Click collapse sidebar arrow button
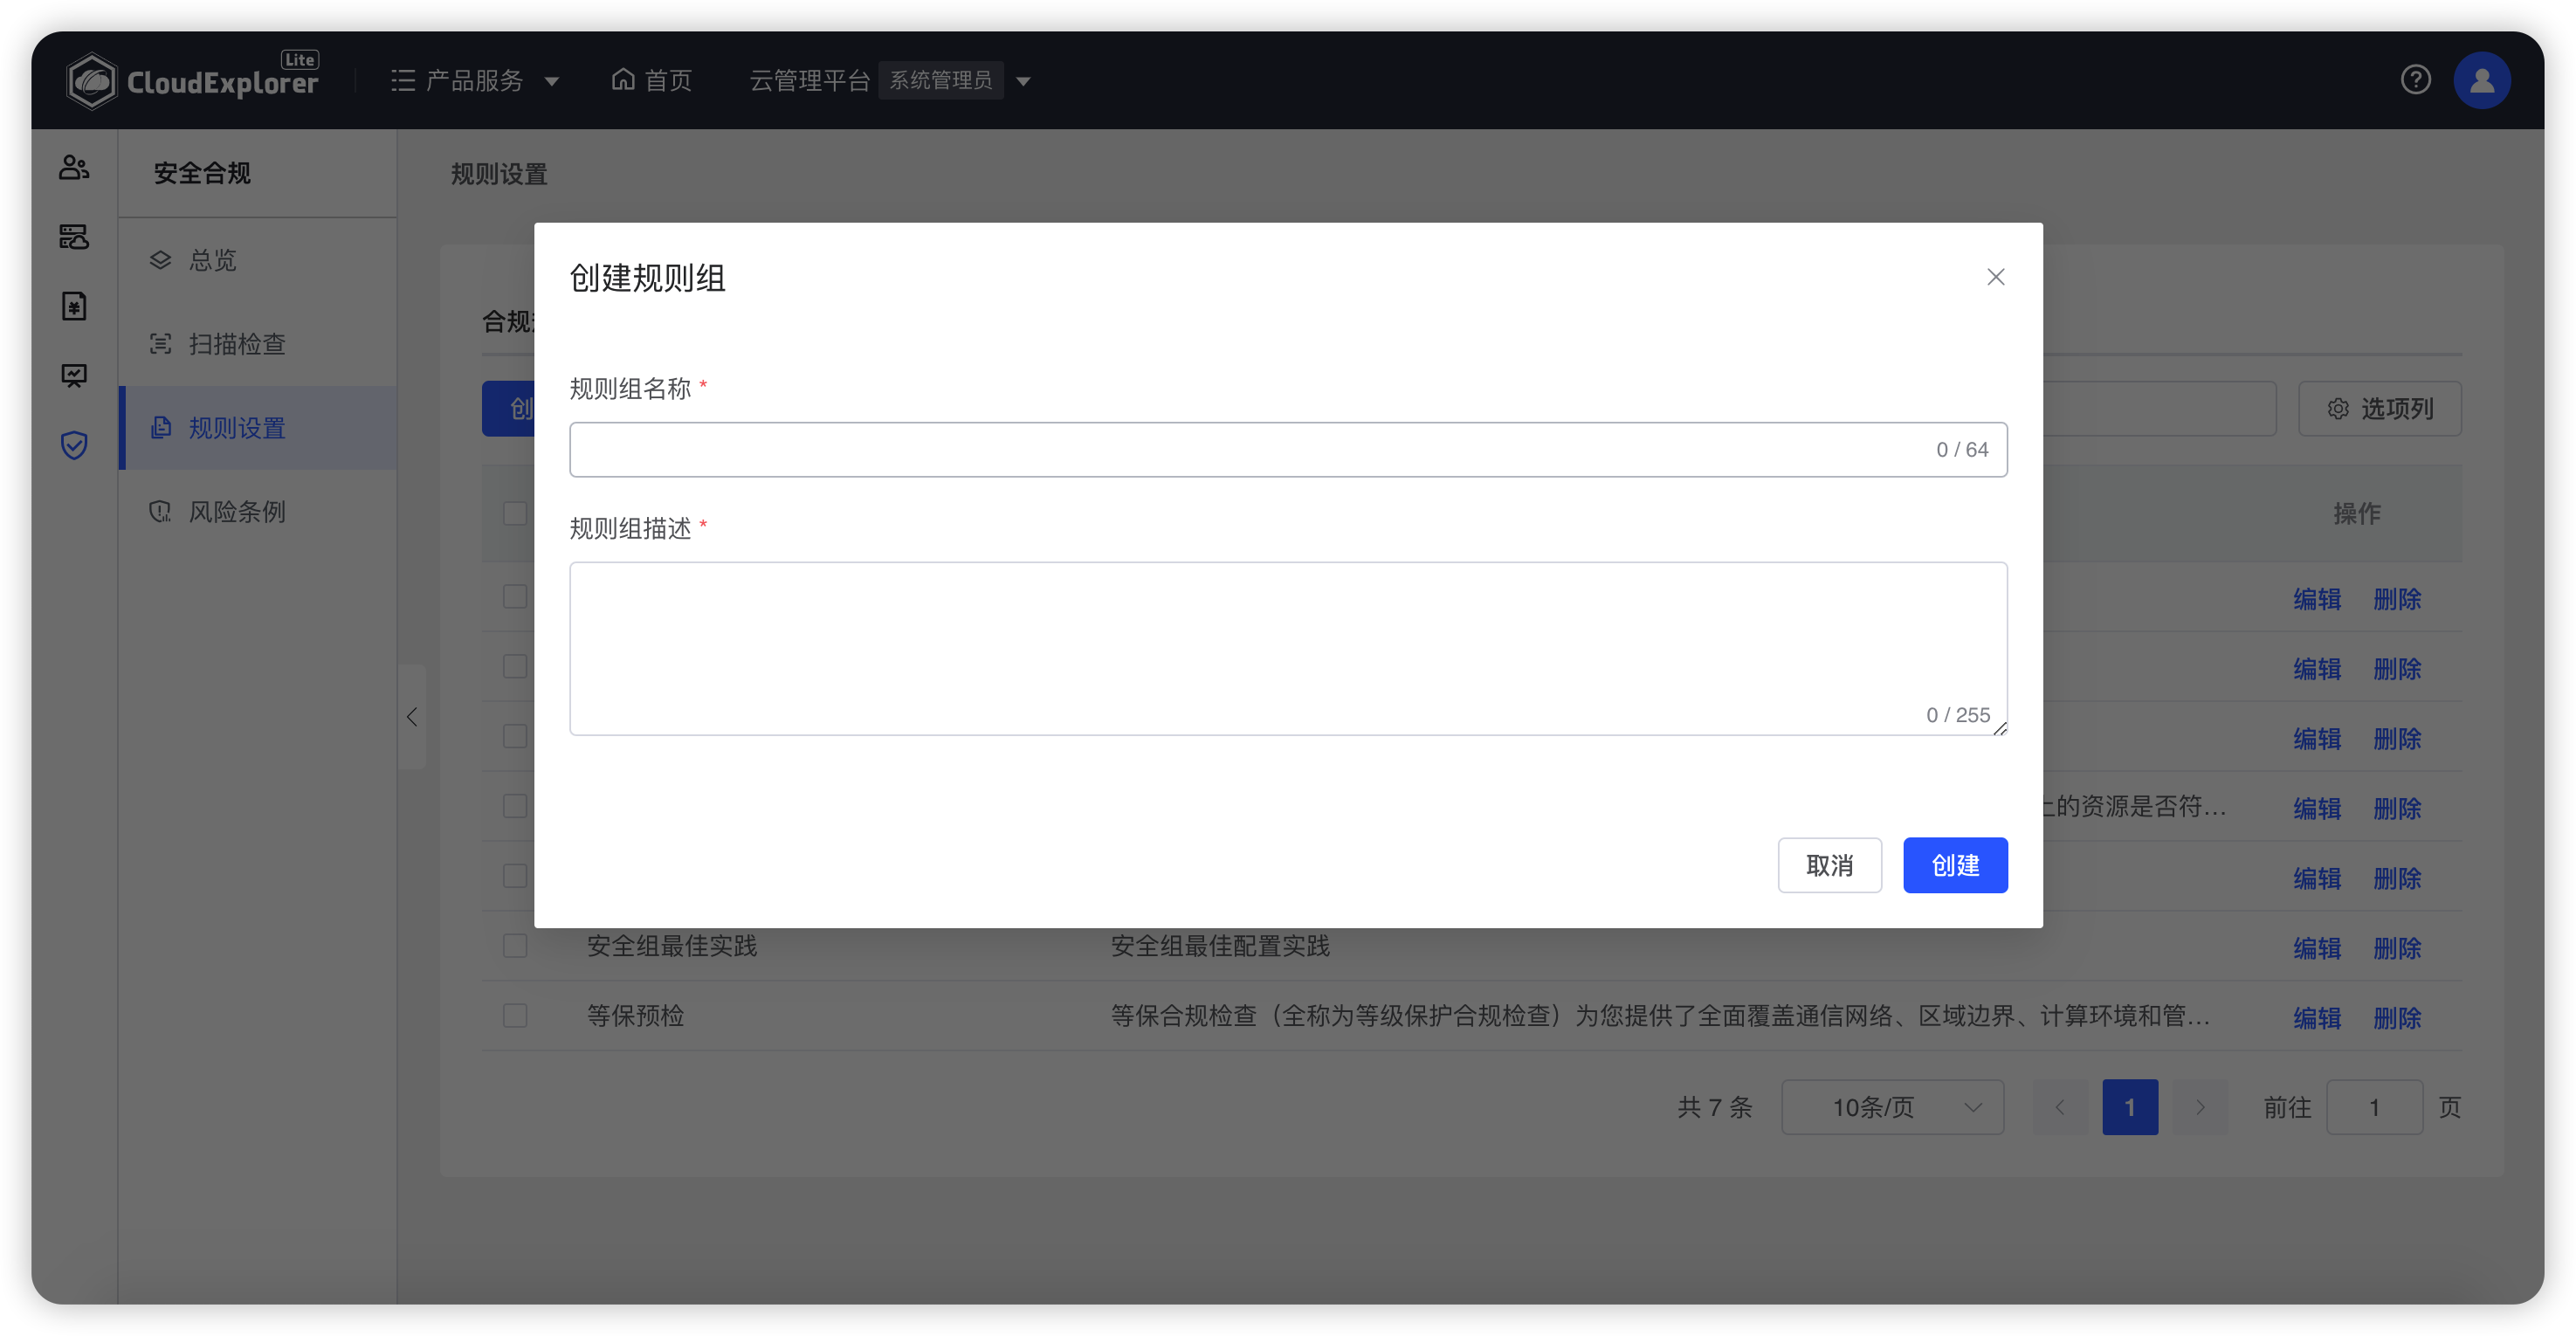2576x1336 pixels. [412, 716]
